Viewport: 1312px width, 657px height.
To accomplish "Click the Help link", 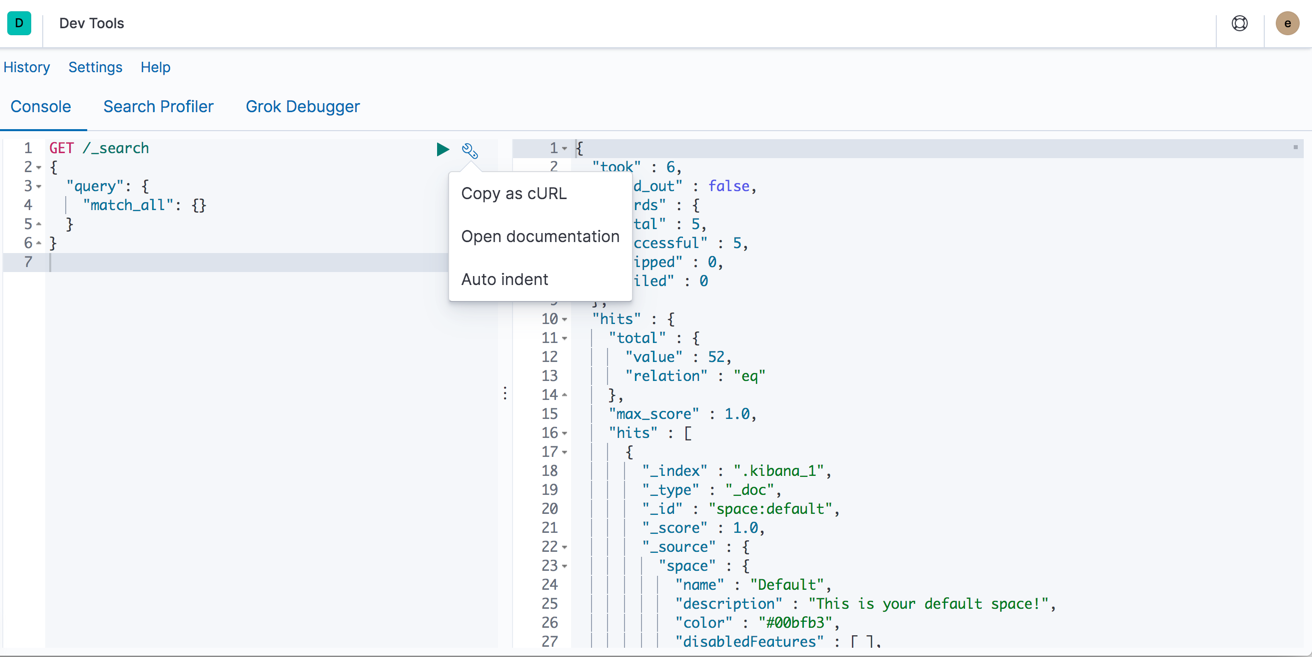I will click(155, 67).
